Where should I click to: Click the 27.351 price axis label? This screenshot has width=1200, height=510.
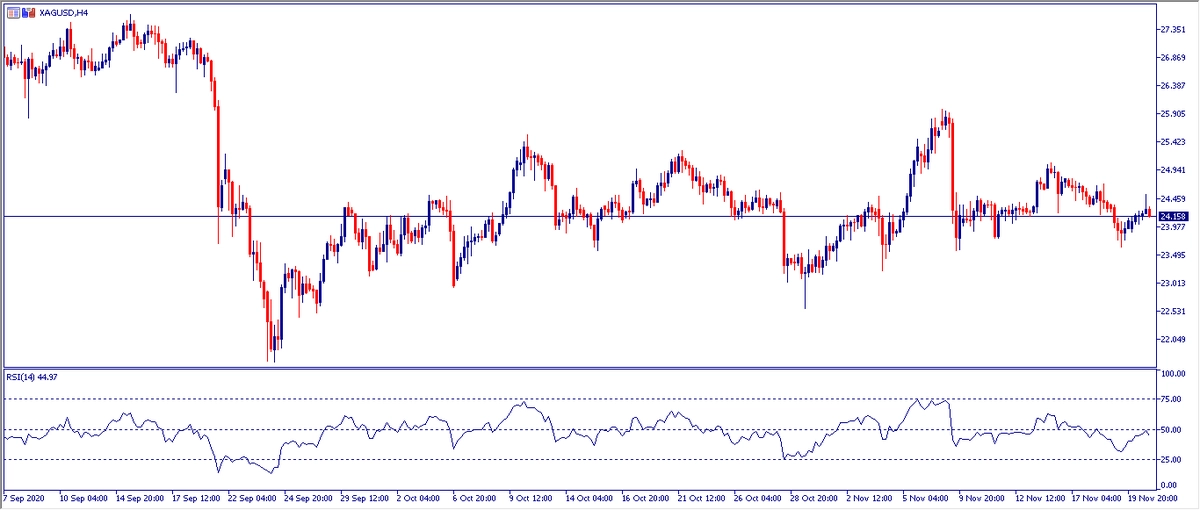[1172, 30]
